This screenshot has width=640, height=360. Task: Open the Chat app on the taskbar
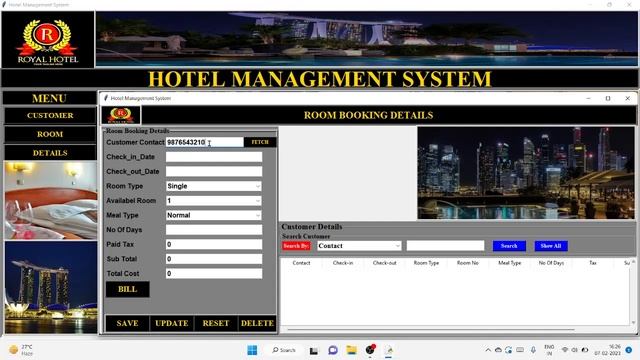click(333, 350)
